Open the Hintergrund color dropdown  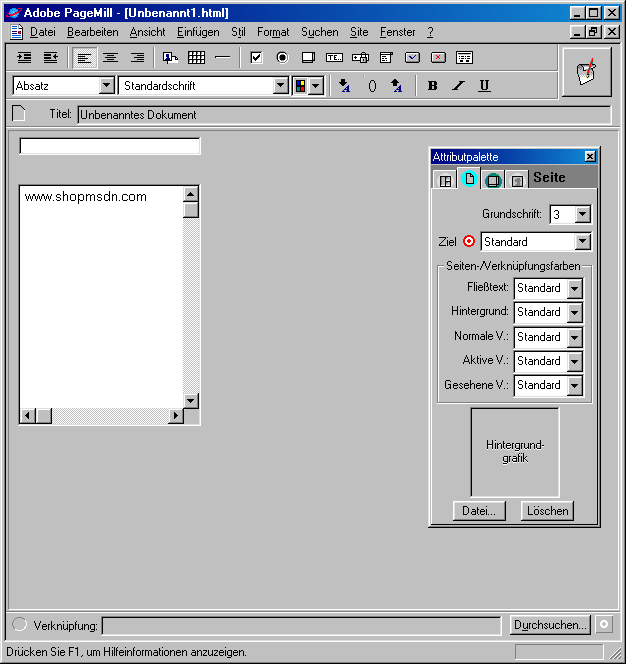pos(574,313)
